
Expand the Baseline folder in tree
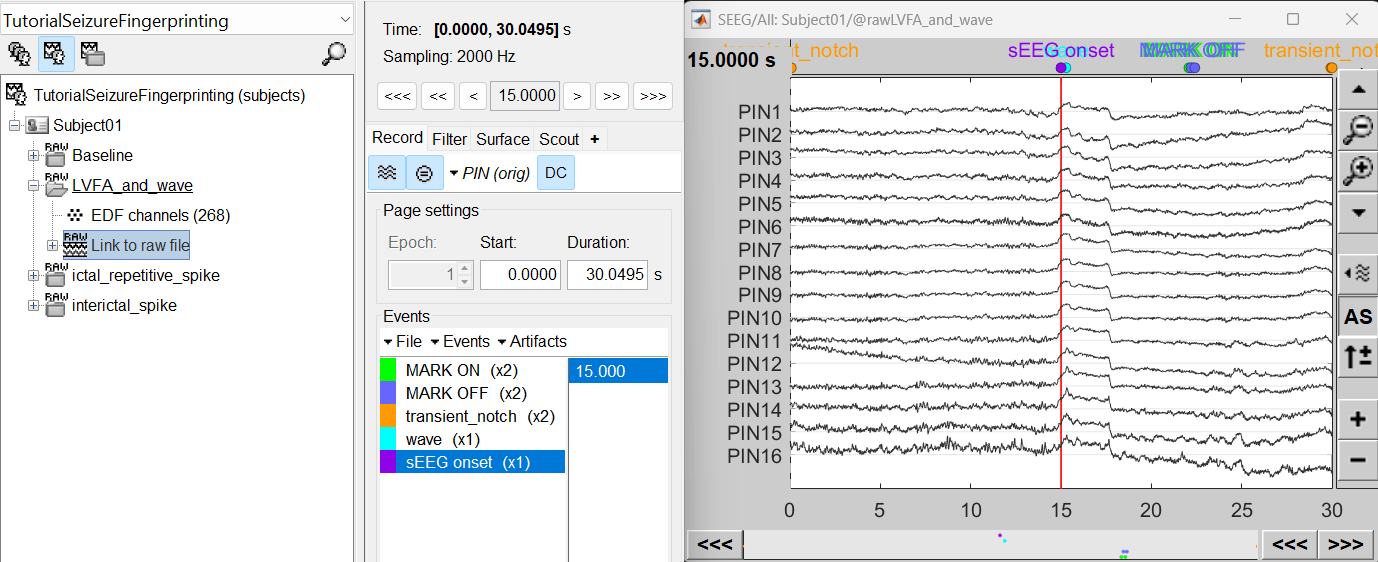point(33,156)
